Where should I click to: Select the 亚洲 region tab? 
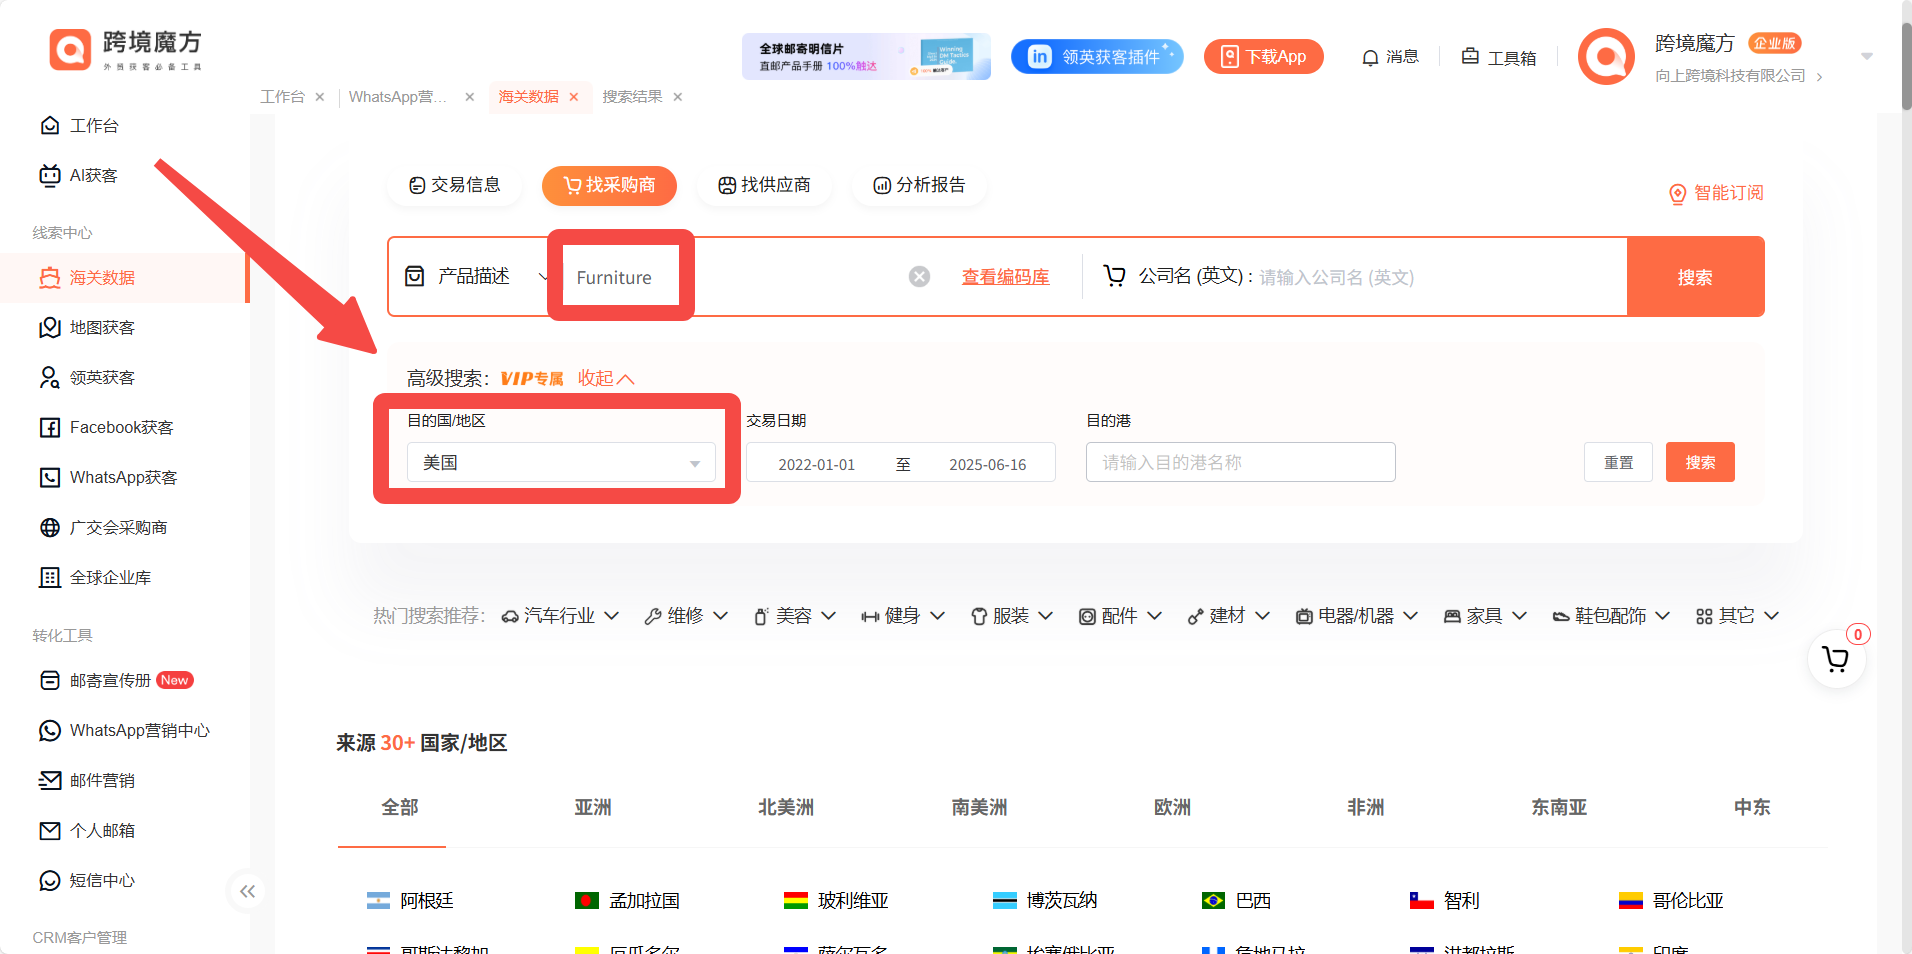tap(592, 808)
